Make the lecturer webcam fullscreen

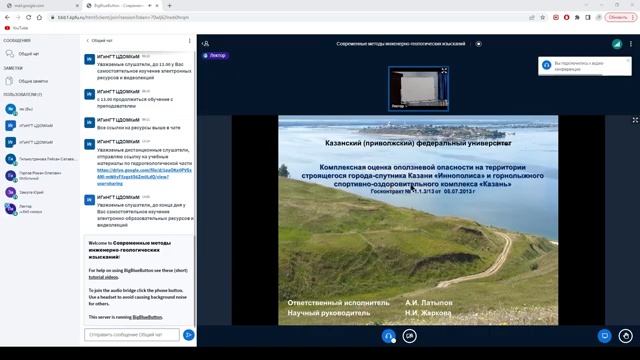[444, 71]
